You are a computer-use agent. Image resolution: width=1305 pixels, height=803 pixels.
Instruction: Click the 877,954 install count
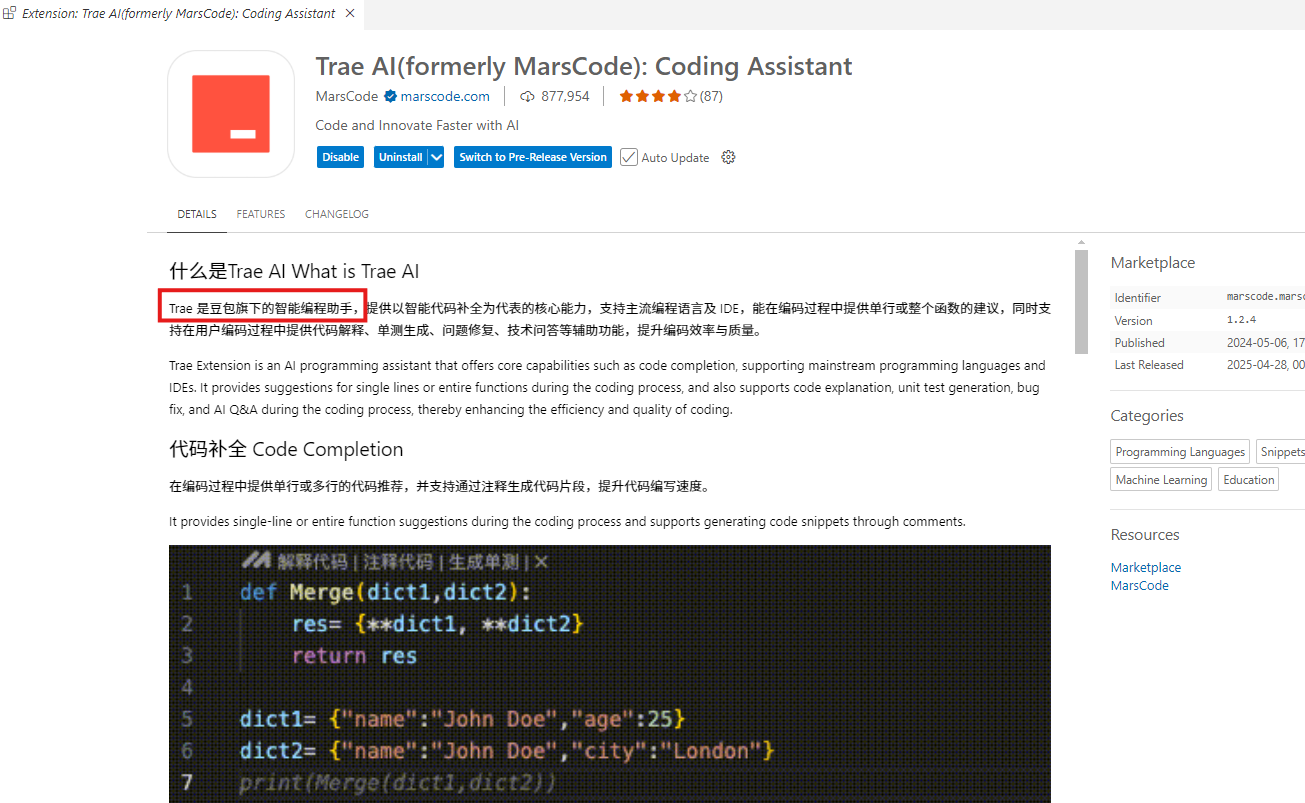(x=565, y=97)
